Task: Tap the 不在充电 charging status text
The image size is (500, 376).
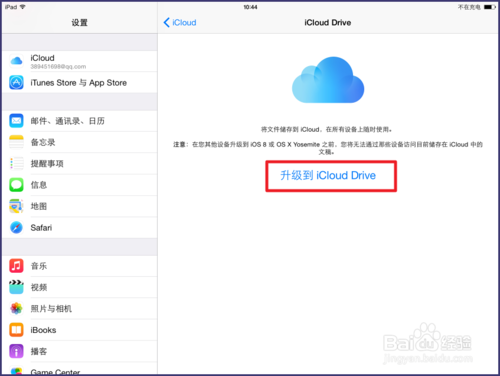Action: (469, 7)
